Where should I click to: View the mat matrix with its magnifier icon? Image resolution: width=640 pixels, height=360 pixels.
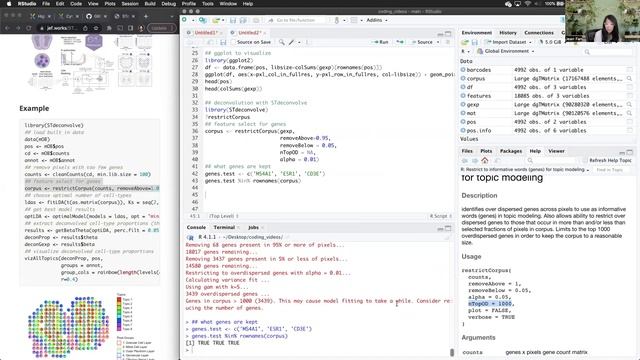point(629,113)
